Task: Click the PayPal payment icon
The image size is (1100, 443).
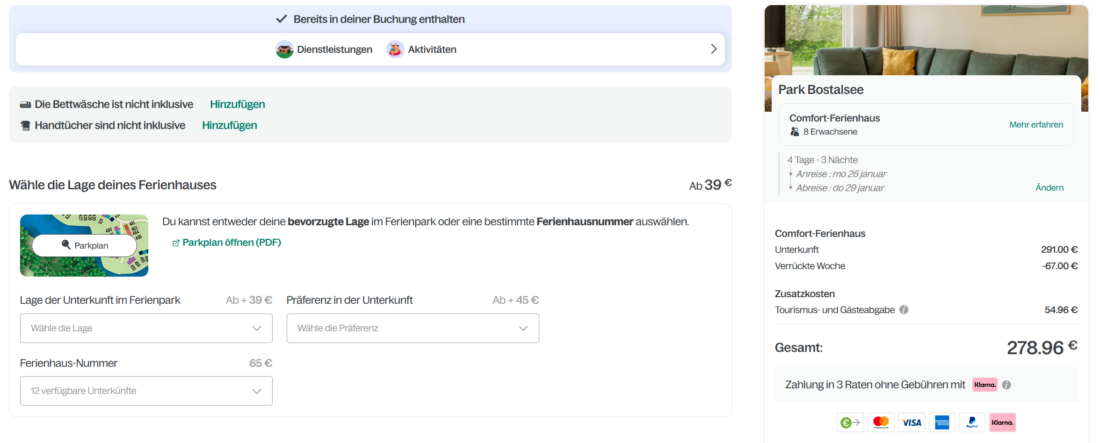Action: pyautogui.click(x=972, y=422)
